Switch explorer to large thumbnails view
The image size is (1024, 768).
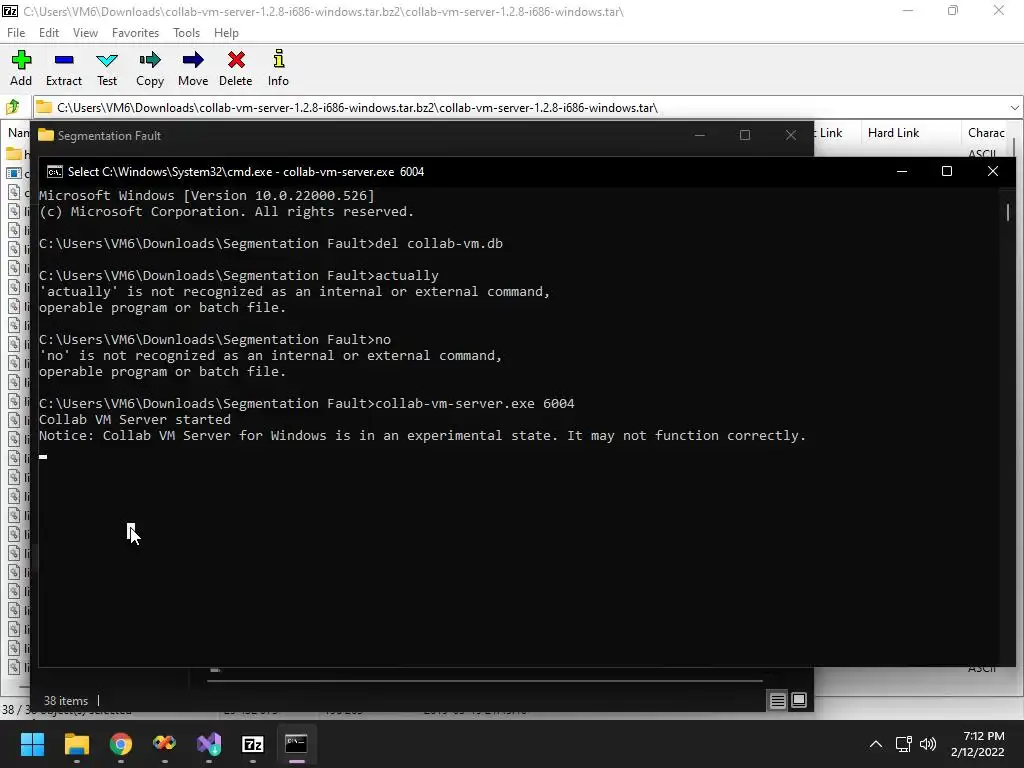(x=799, y=701)
